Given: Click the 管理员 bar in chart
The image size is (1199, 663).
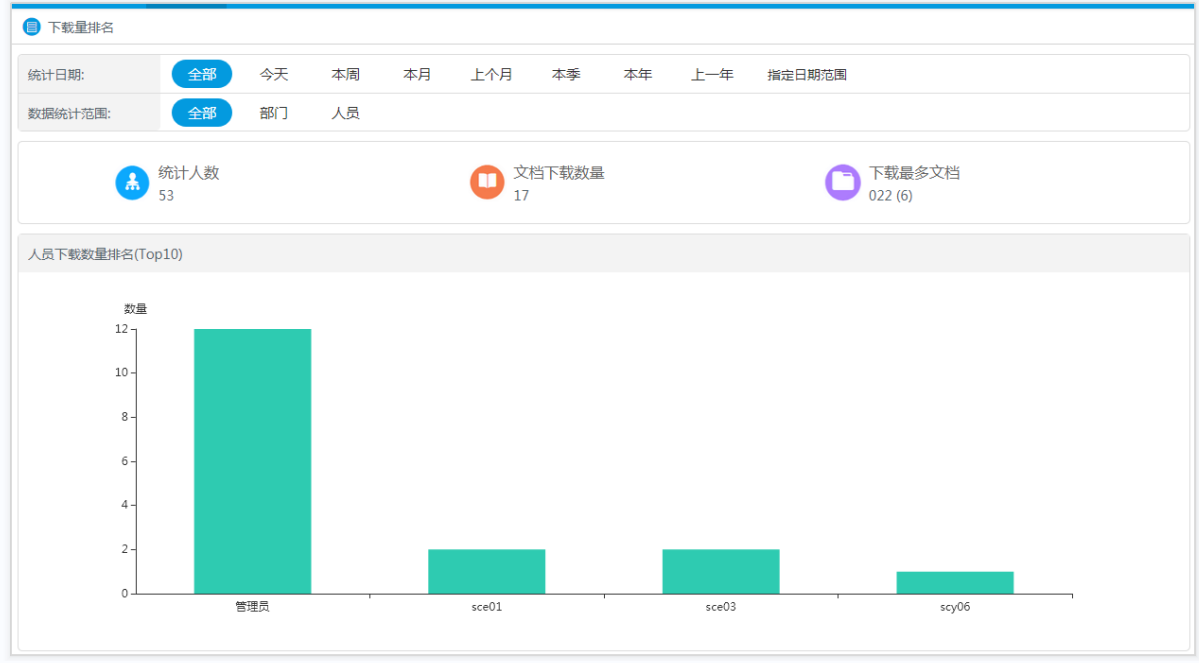Looking at the screenshot, I should click(x=252, y=460).
